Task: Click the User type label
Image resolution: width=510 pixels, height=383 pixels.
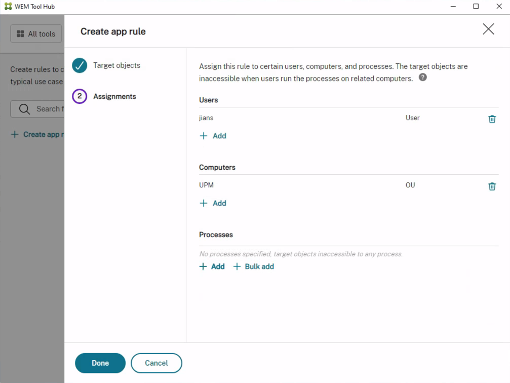Action: coord(413,118)
